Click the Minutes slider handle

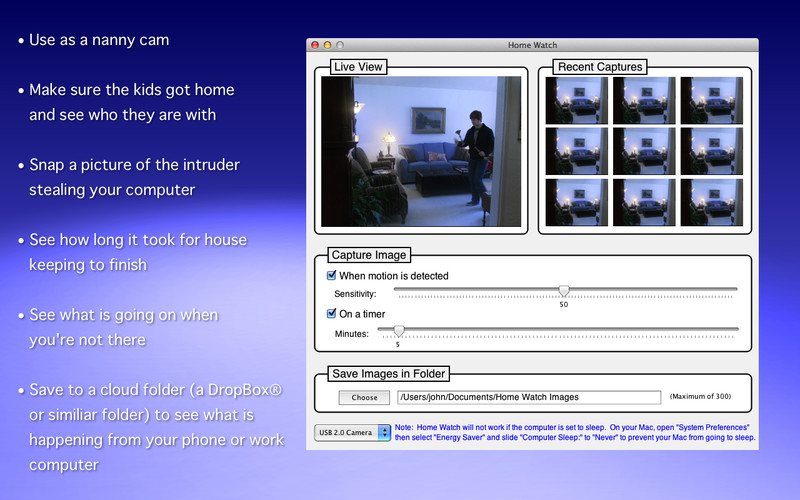398,330
